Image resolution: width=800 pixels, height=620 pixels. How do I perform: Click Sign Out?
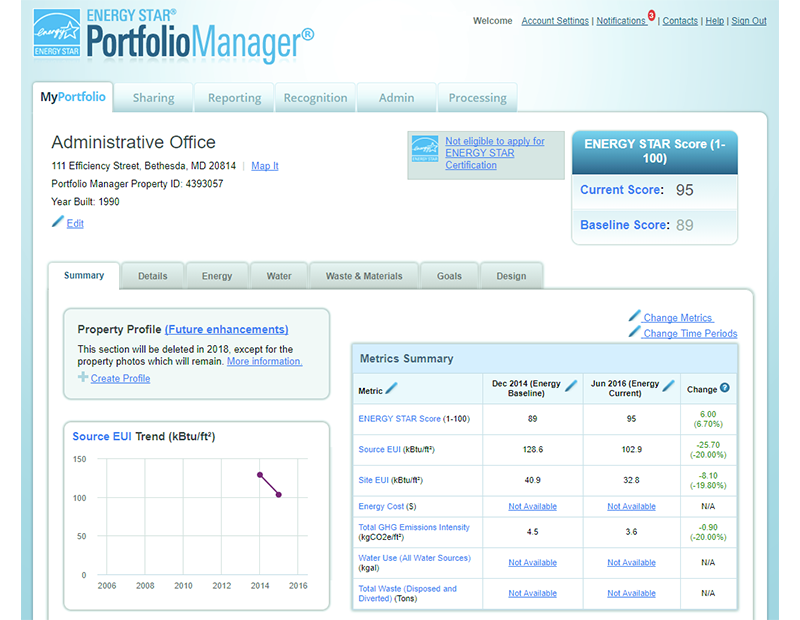pos(749,21)
